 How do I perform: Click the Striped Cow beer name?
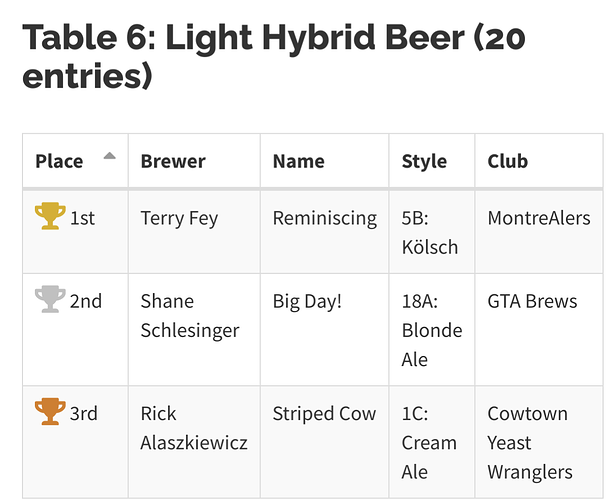pos(324,413)
